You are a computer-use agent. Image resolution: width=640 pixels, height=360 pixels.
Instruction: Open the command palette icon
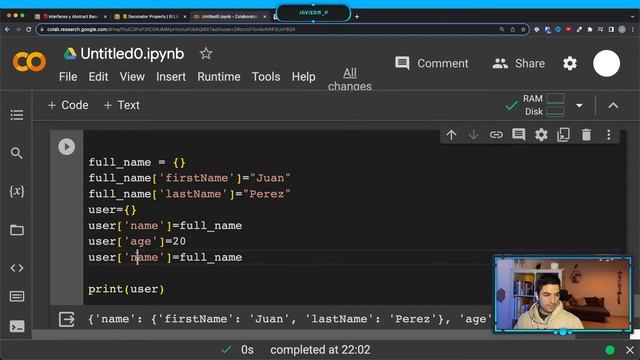(x=17, y=296)
